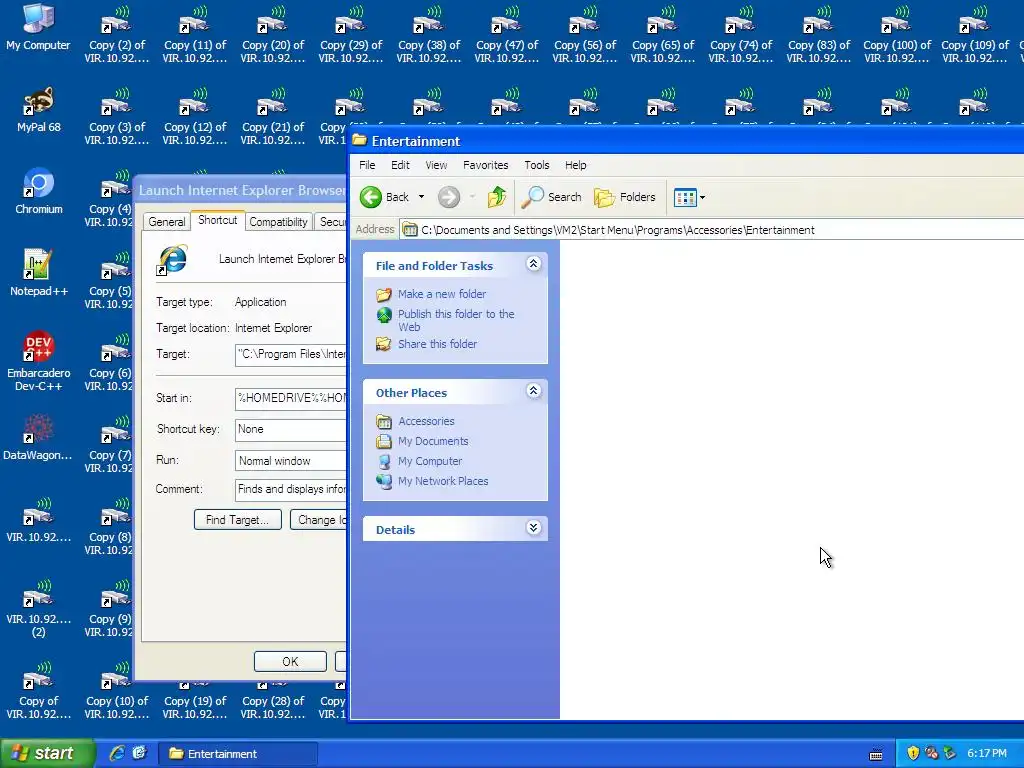Click Share this folder link
This screenshot has height=768, width=1024.
coord(438,344)
